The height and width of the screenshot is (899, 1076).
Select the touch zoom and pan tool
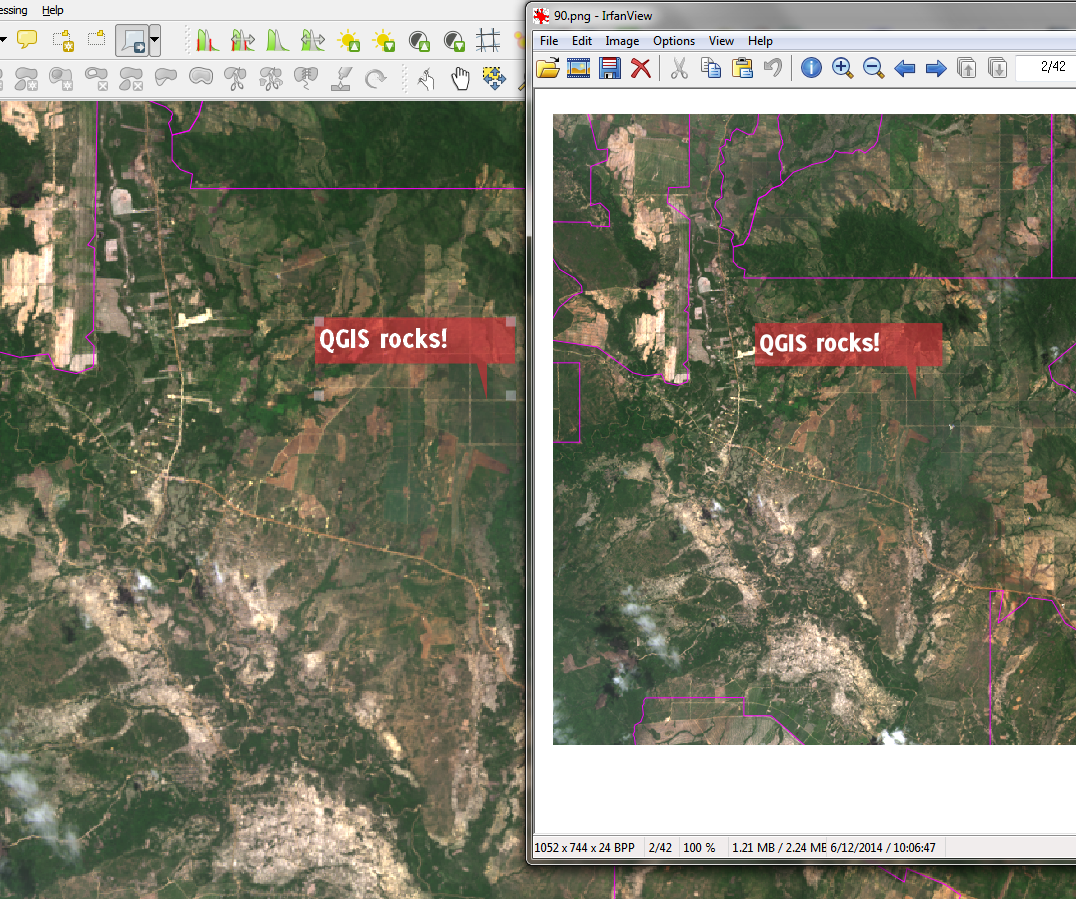coord(426,80)
